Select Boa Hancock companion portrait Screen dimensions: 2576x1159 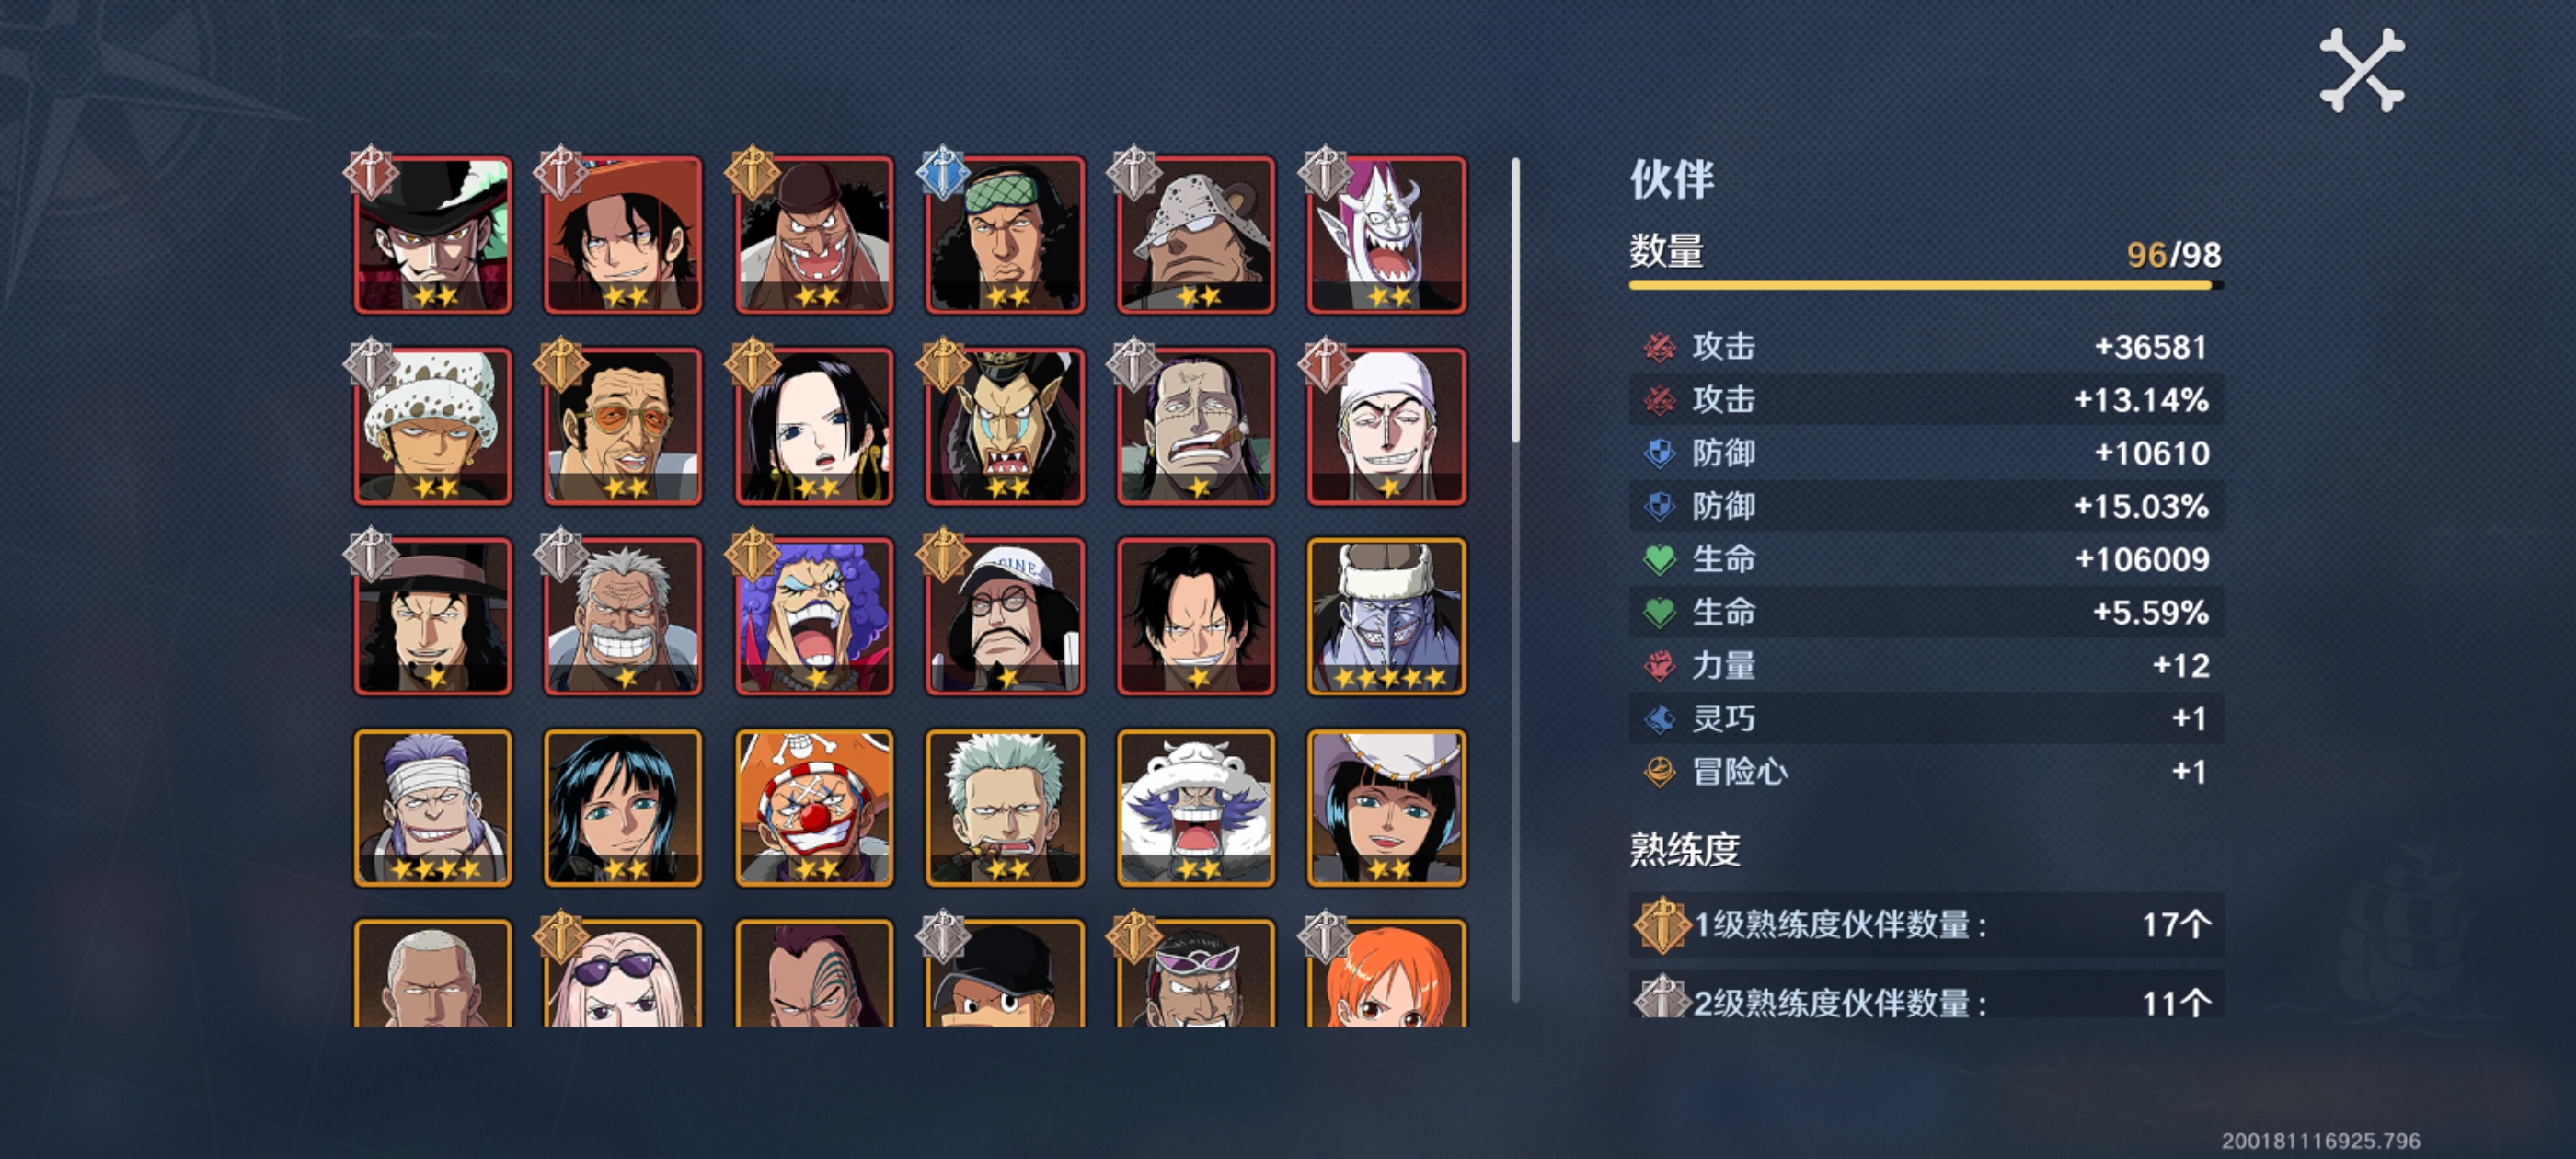tap(814, 426)
